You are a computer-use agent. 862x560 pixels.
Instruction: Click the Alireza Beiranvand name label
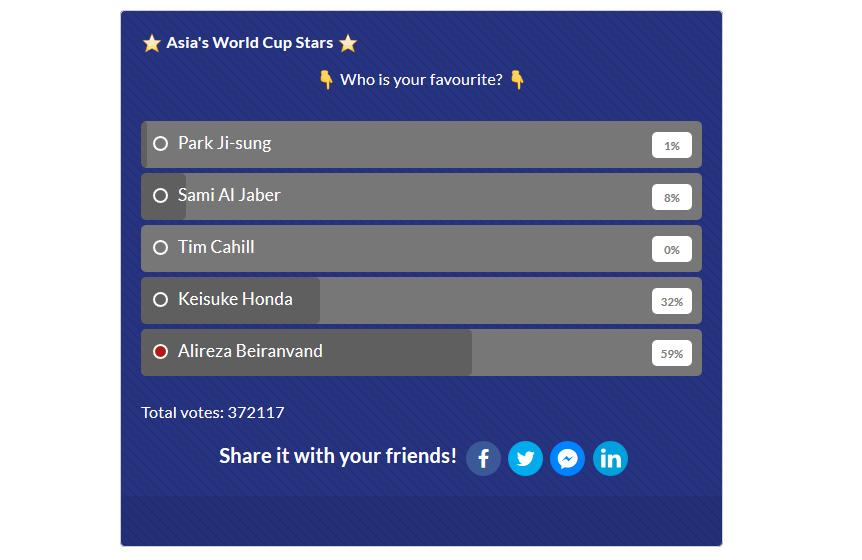pyautogui.click(x=250, y=351)
